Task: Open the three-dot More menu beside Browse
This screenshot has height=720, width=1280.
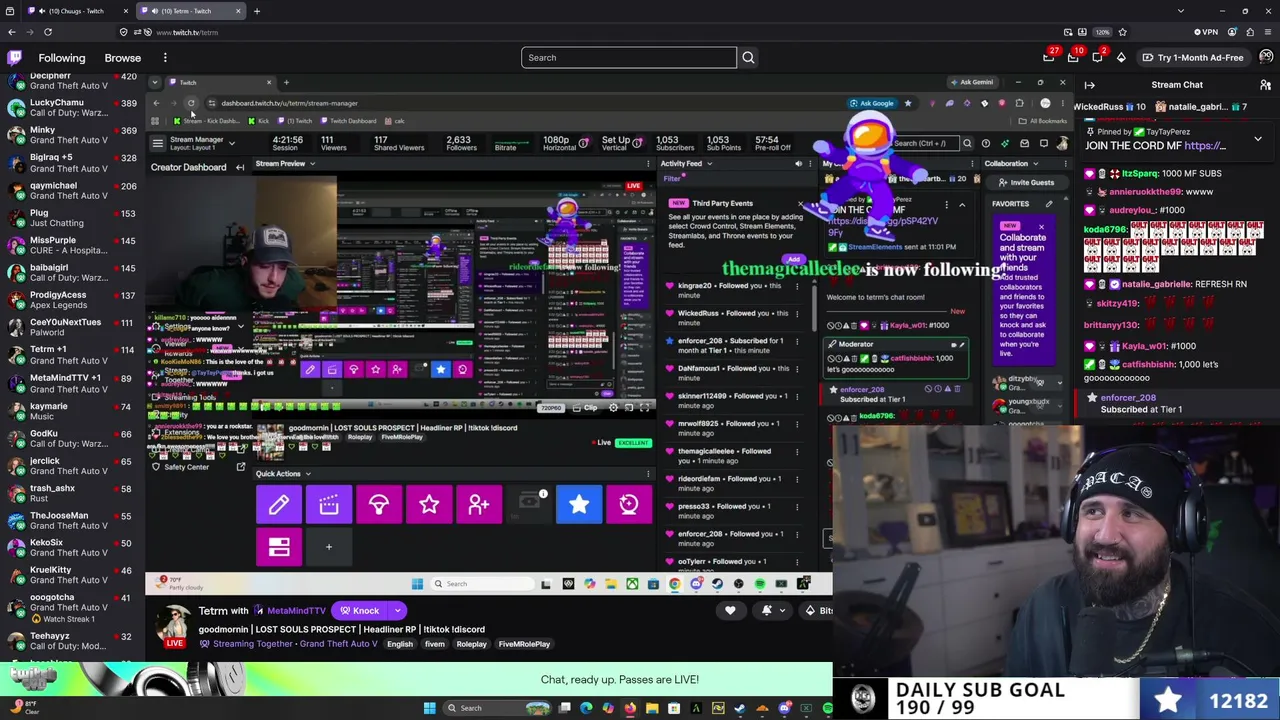Action: tap(165, 58)
